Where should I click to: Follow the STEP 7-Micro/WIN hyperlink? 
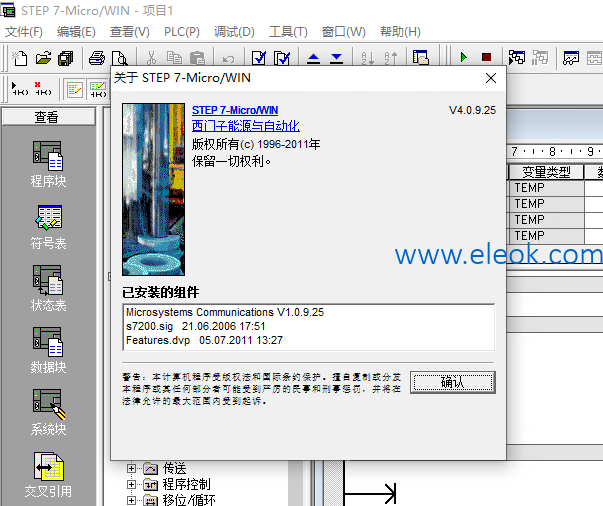[x=235, y=110]
